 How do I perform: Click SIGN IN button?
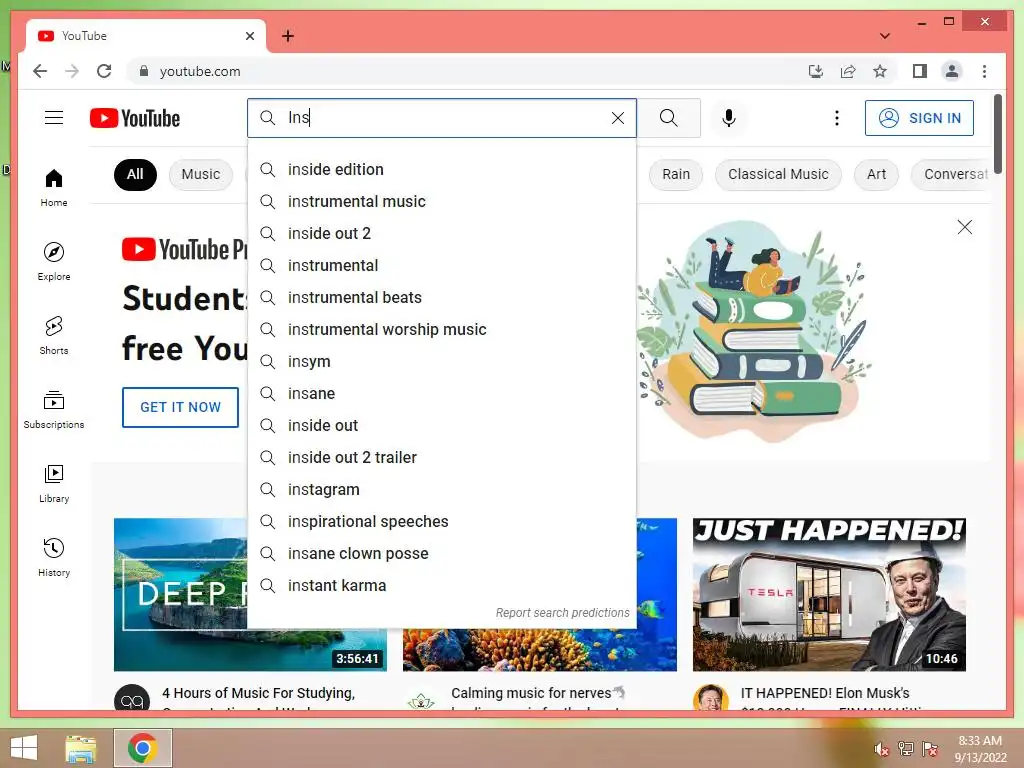[919, 118]
